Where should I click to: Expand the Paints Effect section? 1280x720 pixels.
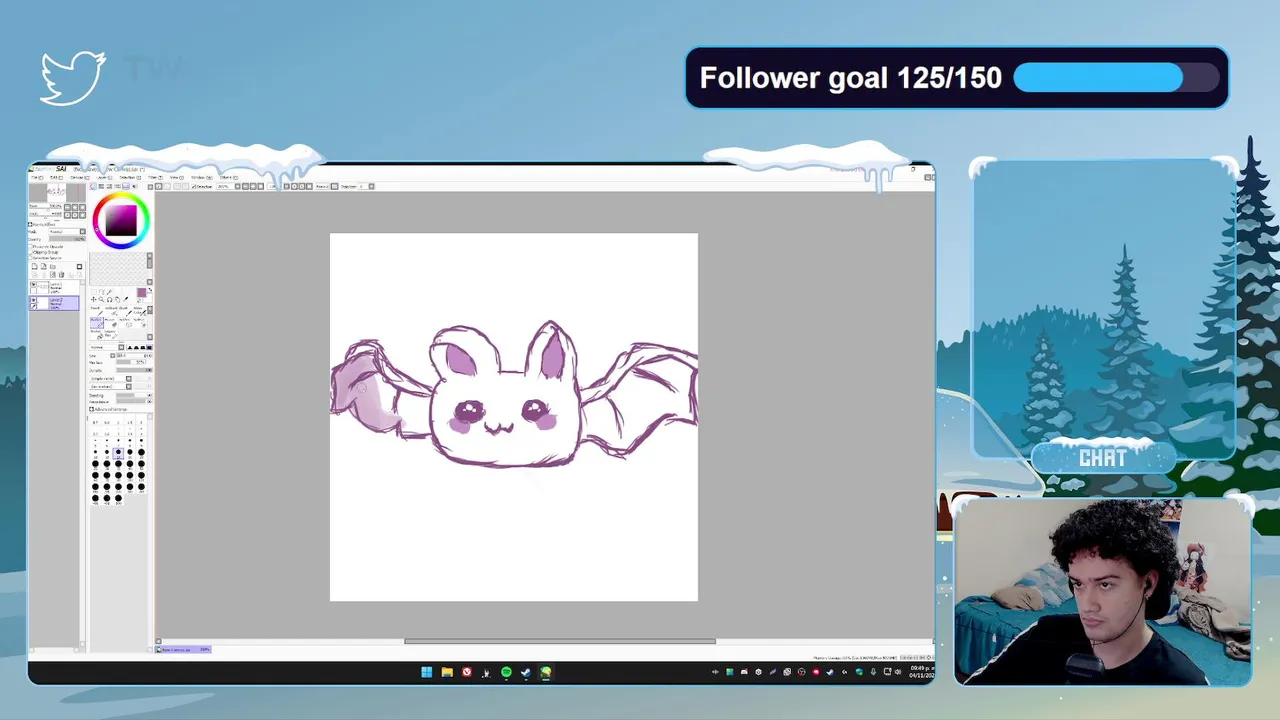[x=30, y=224]
